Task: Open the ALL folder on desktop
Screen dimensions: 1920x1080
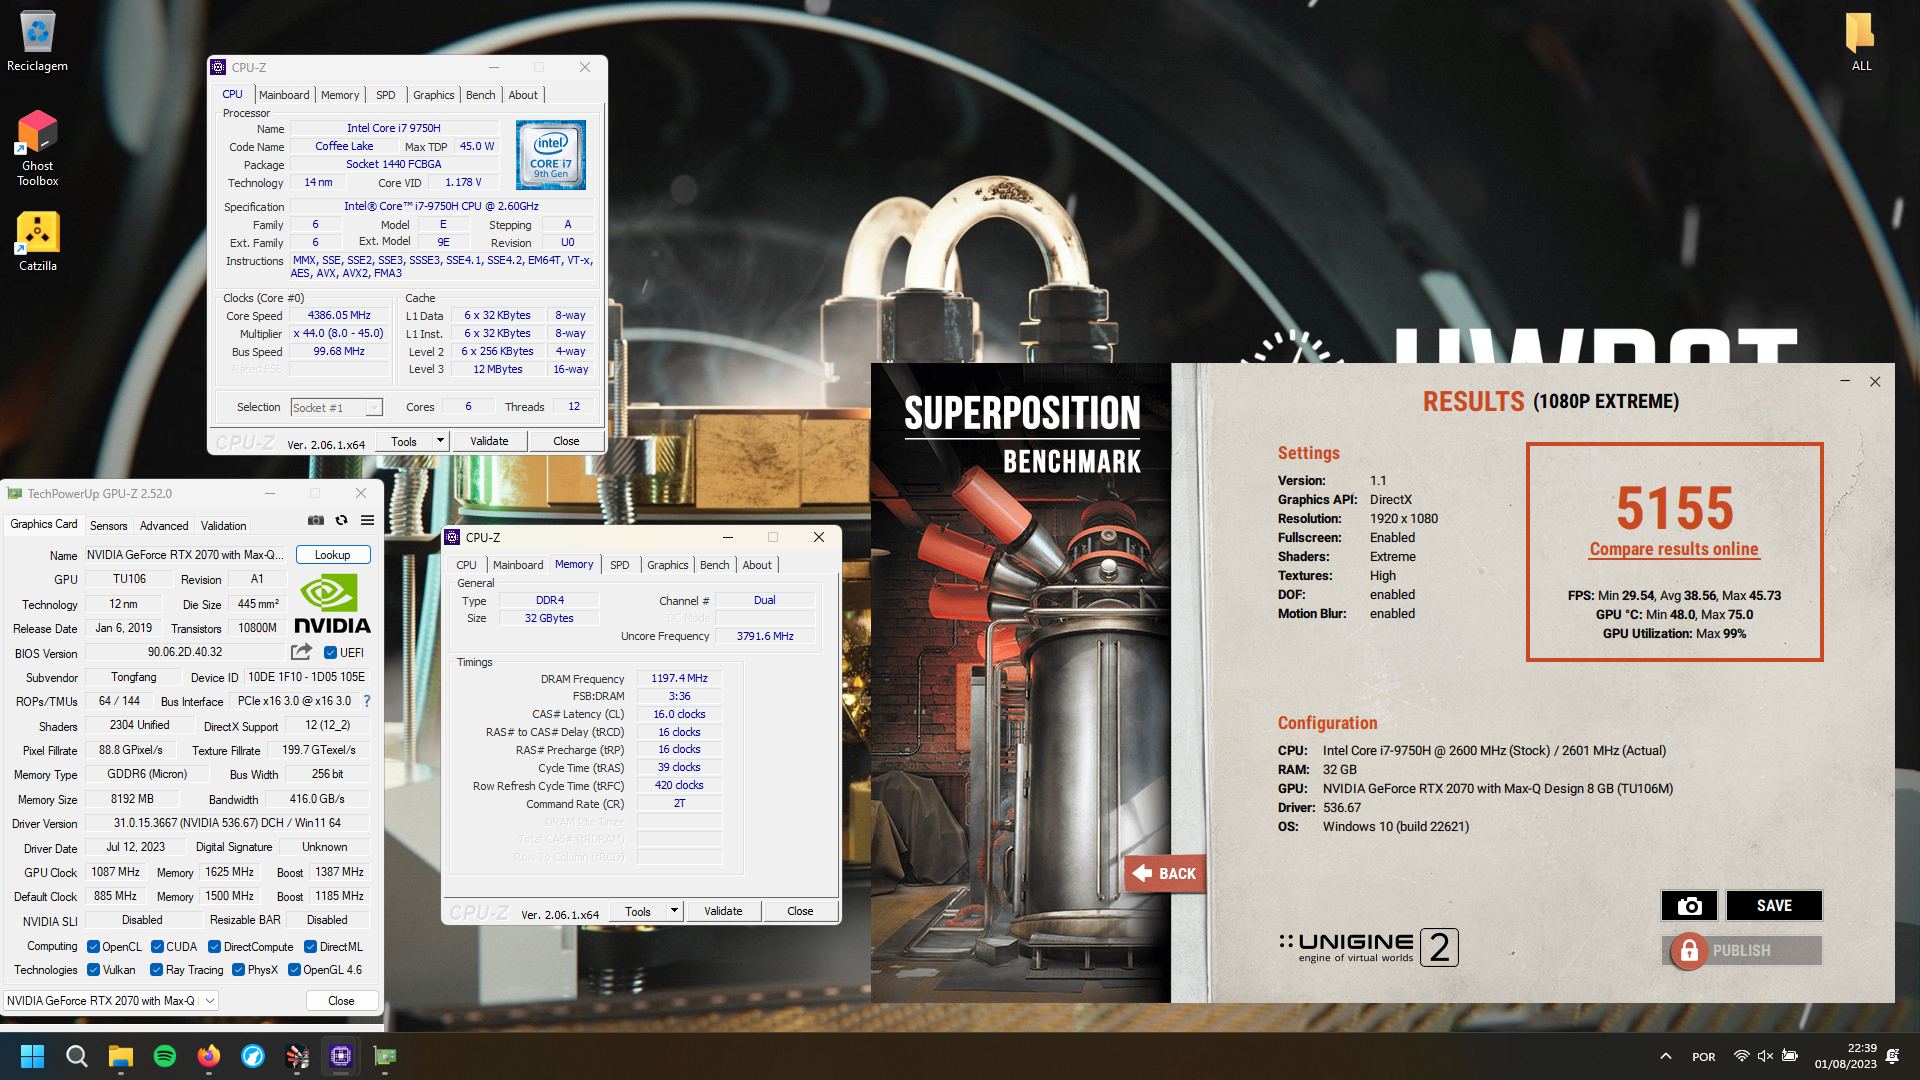Action: coord(1860,41)
